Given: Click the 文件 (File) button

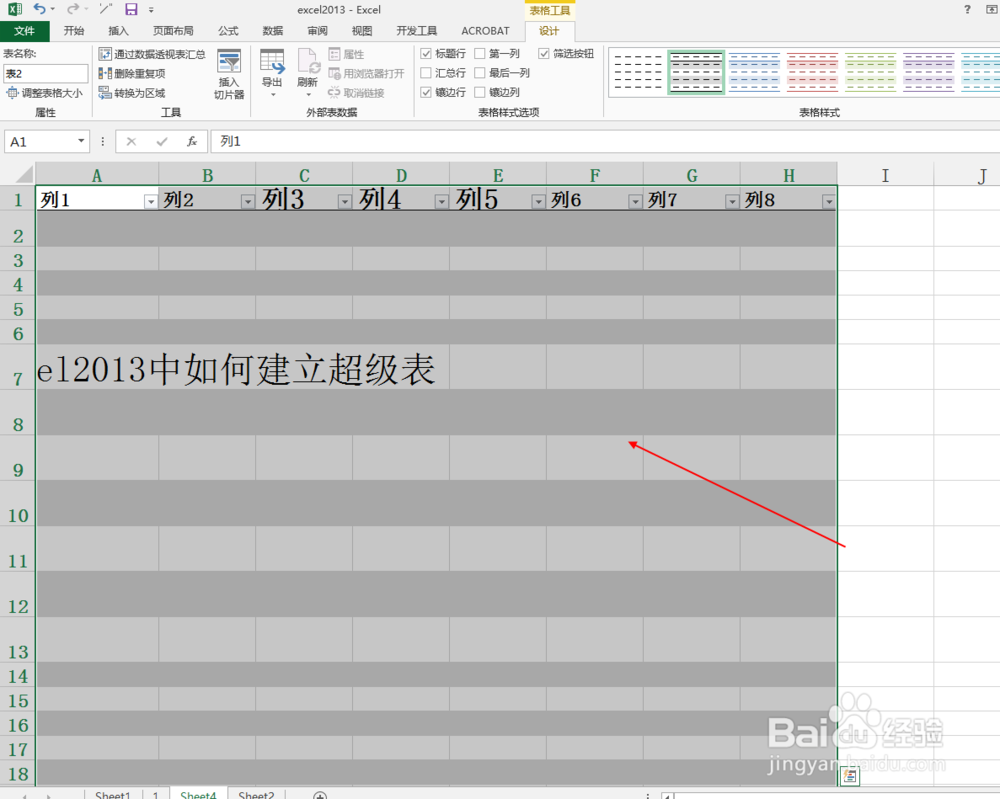Looking at the screenshot, I should click(x=25, y=30).
